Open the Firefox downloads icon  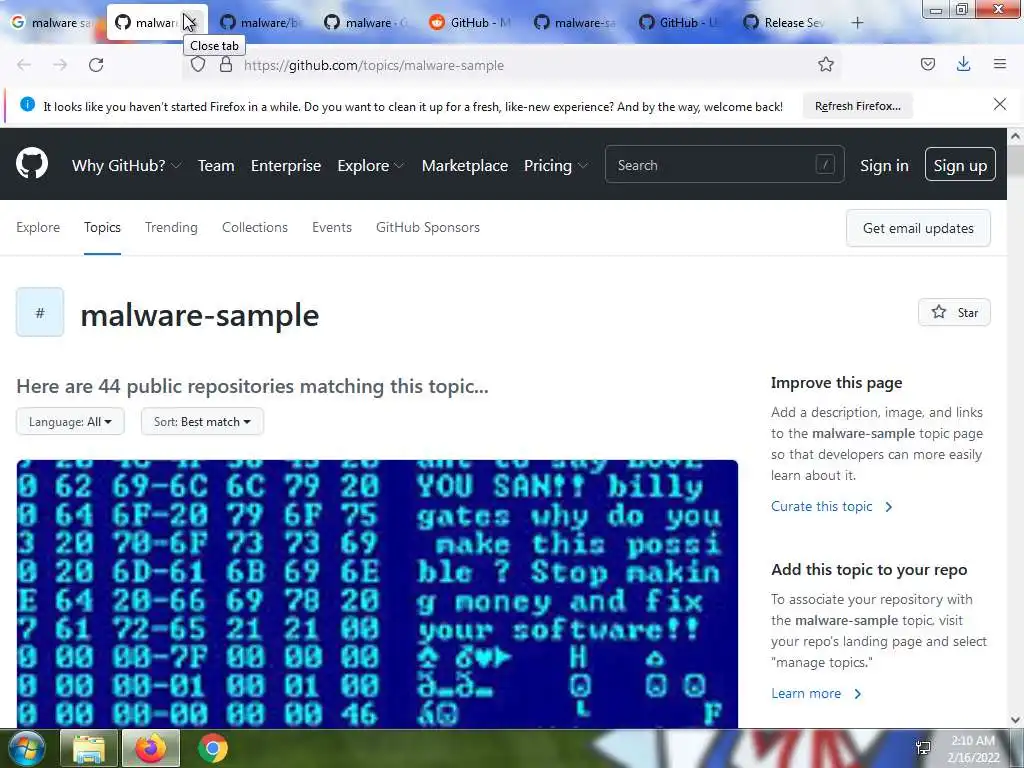963,64
